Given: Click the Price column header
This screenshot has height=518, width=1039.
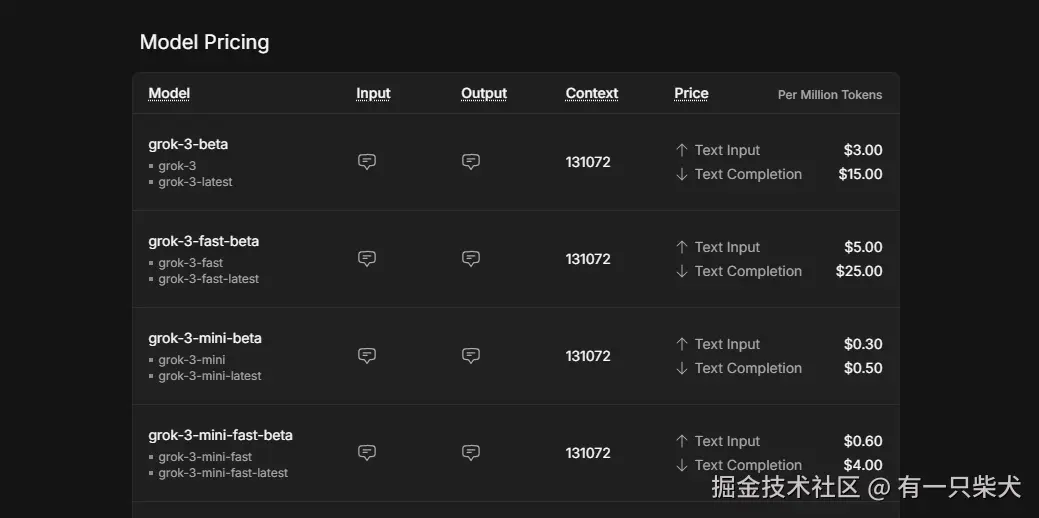Looking at the screenshot, I should 691,93.
